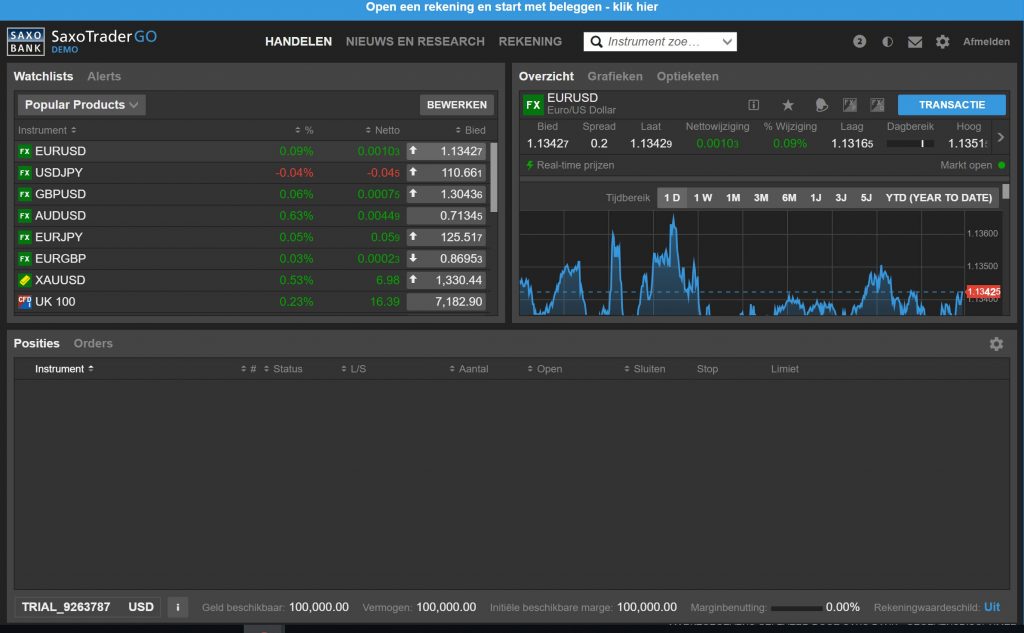Select the 1 D time range
This screenshot has width=1024, height=633.
pos(672,198)
